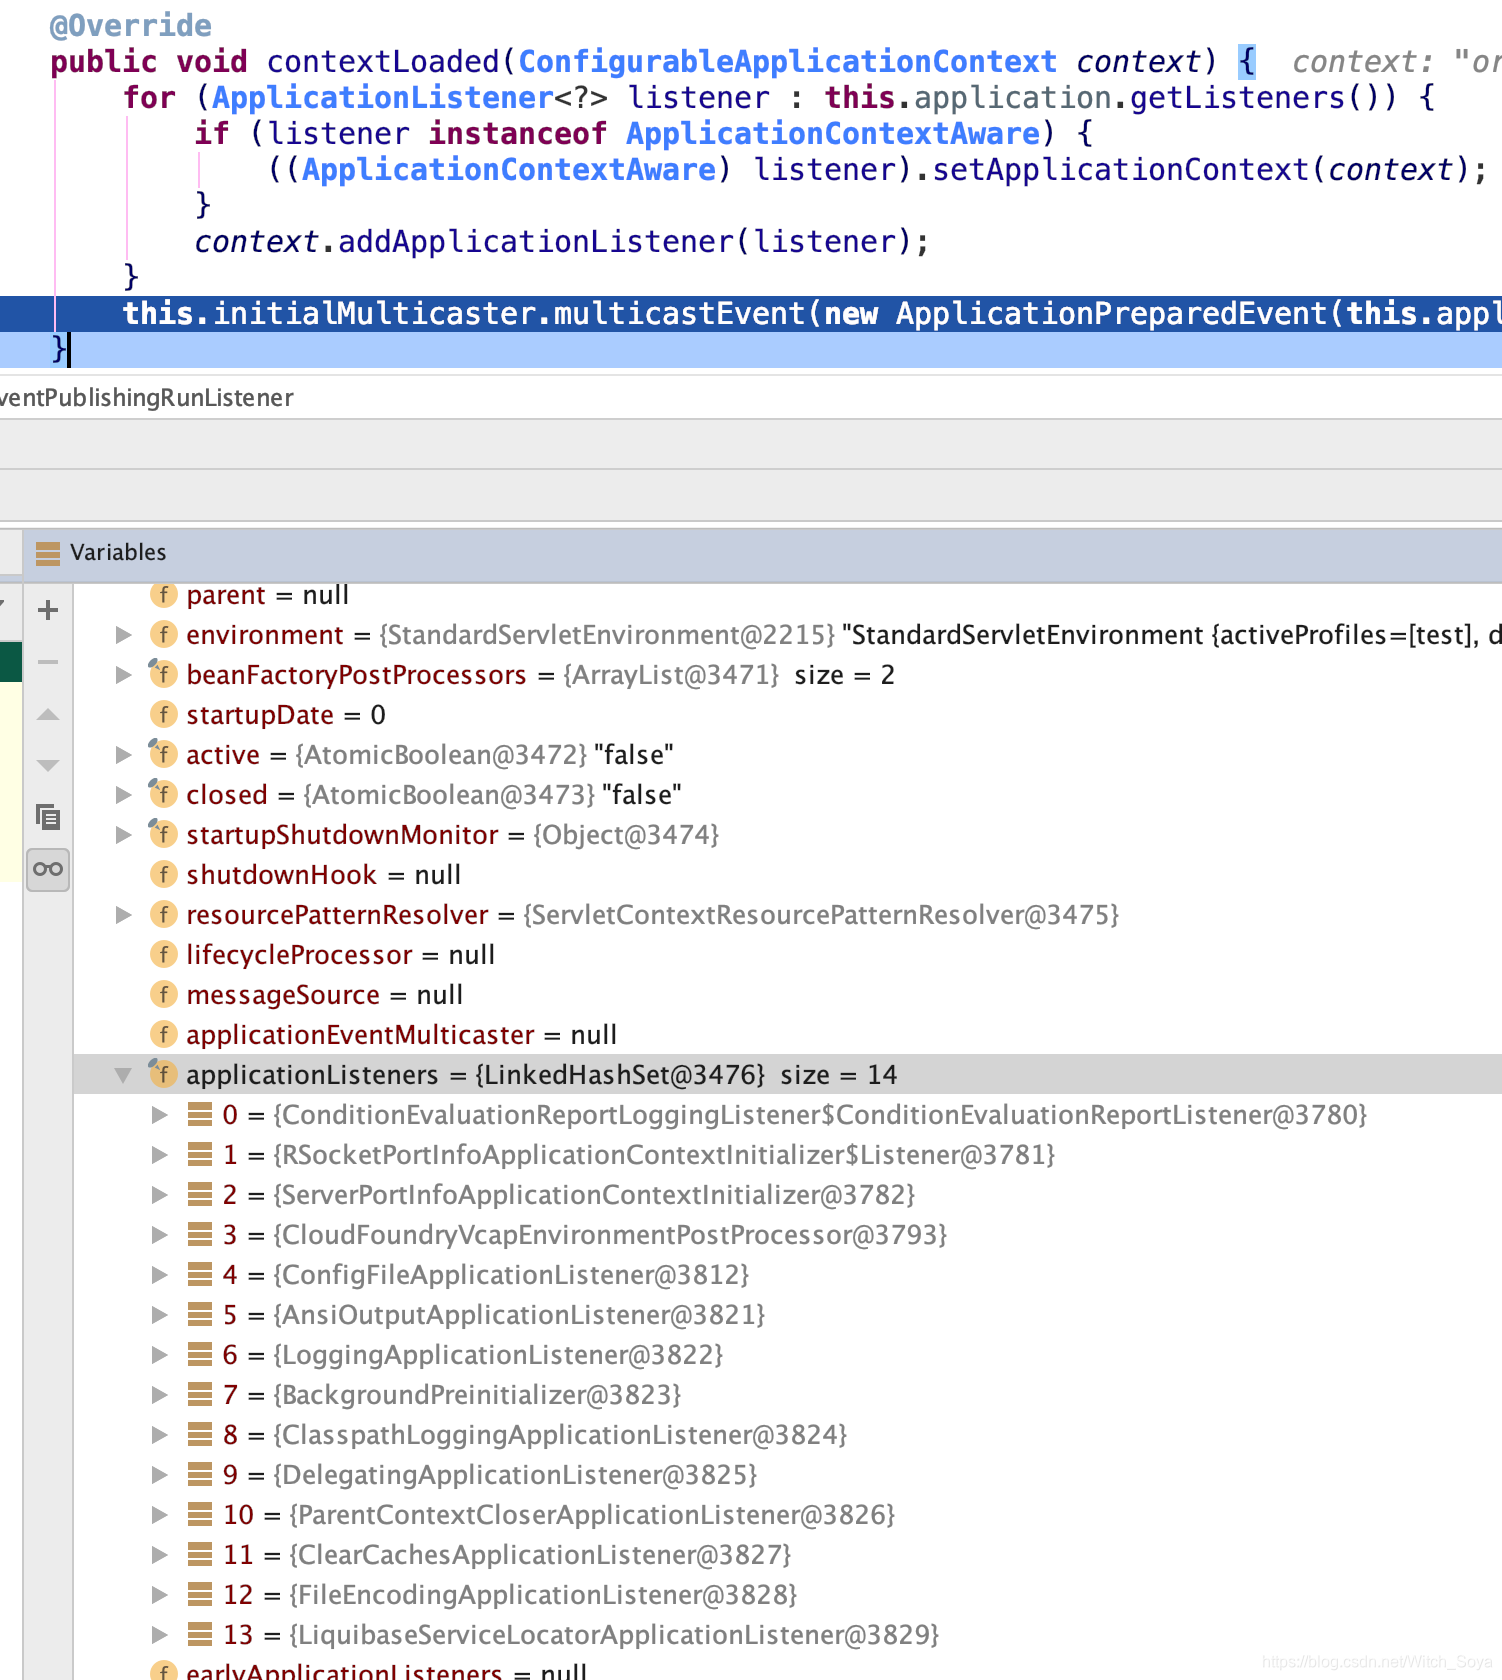Expand the startupShutdownMonitor node
This screenshot has width=1502, height=1680.
[x=124, y=835]
